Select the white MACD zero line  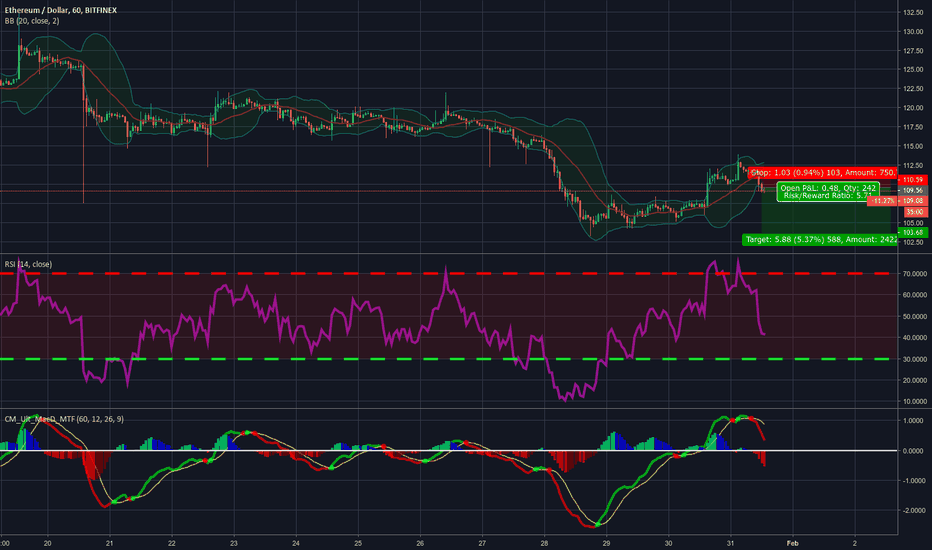click(449, 451)
